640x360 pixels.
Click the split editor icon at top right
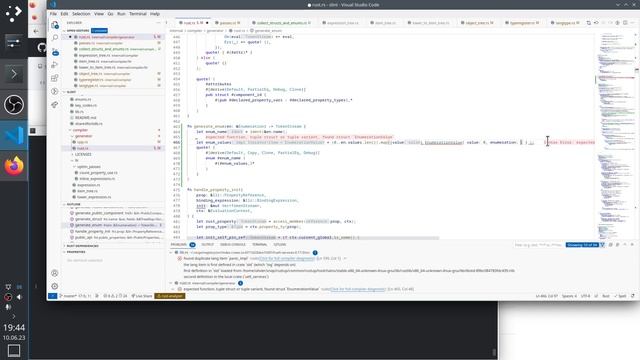click(625, 23)
